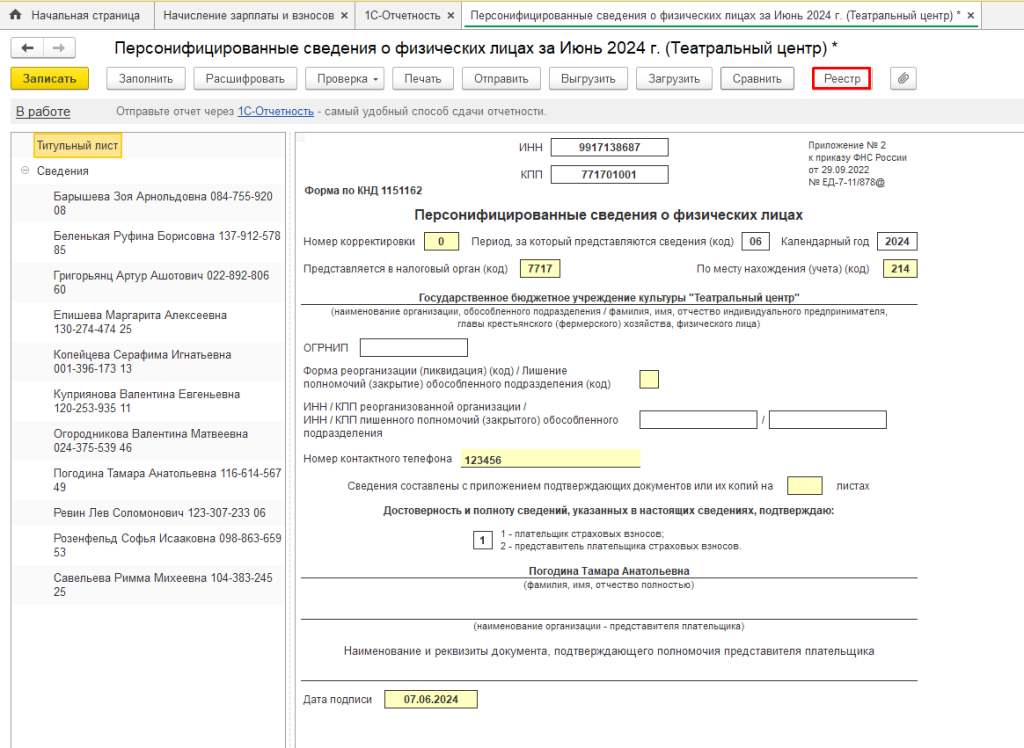Click the home icon tab
Viewport: 1024px width, 748px height.
pos(16,16)
